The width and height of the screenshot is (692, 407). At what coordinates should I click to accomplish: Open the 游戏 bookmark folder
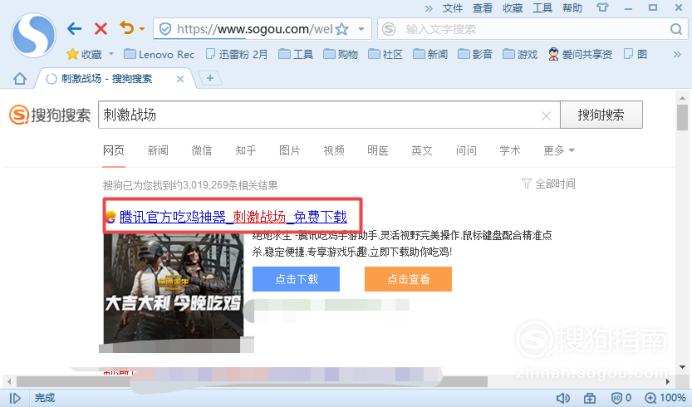pyautogui.click(x=520, y=54)
